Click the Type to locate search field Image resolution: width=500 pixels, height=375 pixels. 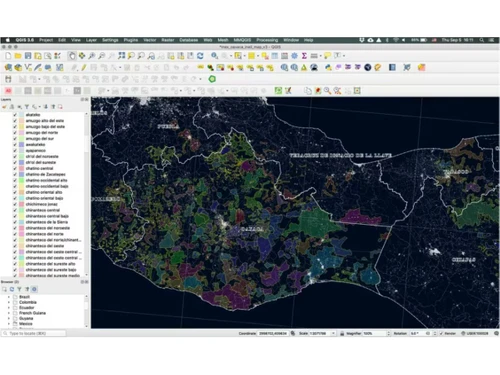[34, 333]
